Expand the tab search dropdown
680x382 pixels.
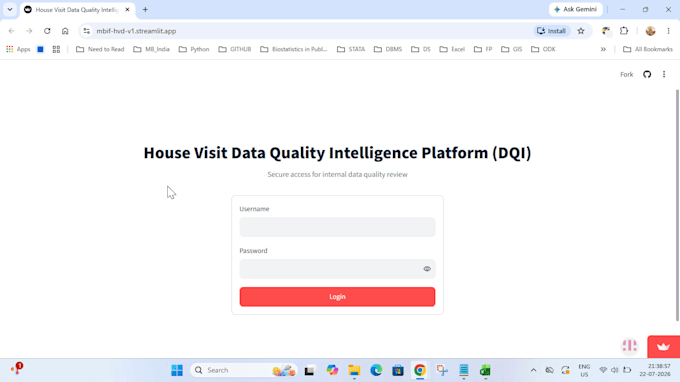(10, 10)
